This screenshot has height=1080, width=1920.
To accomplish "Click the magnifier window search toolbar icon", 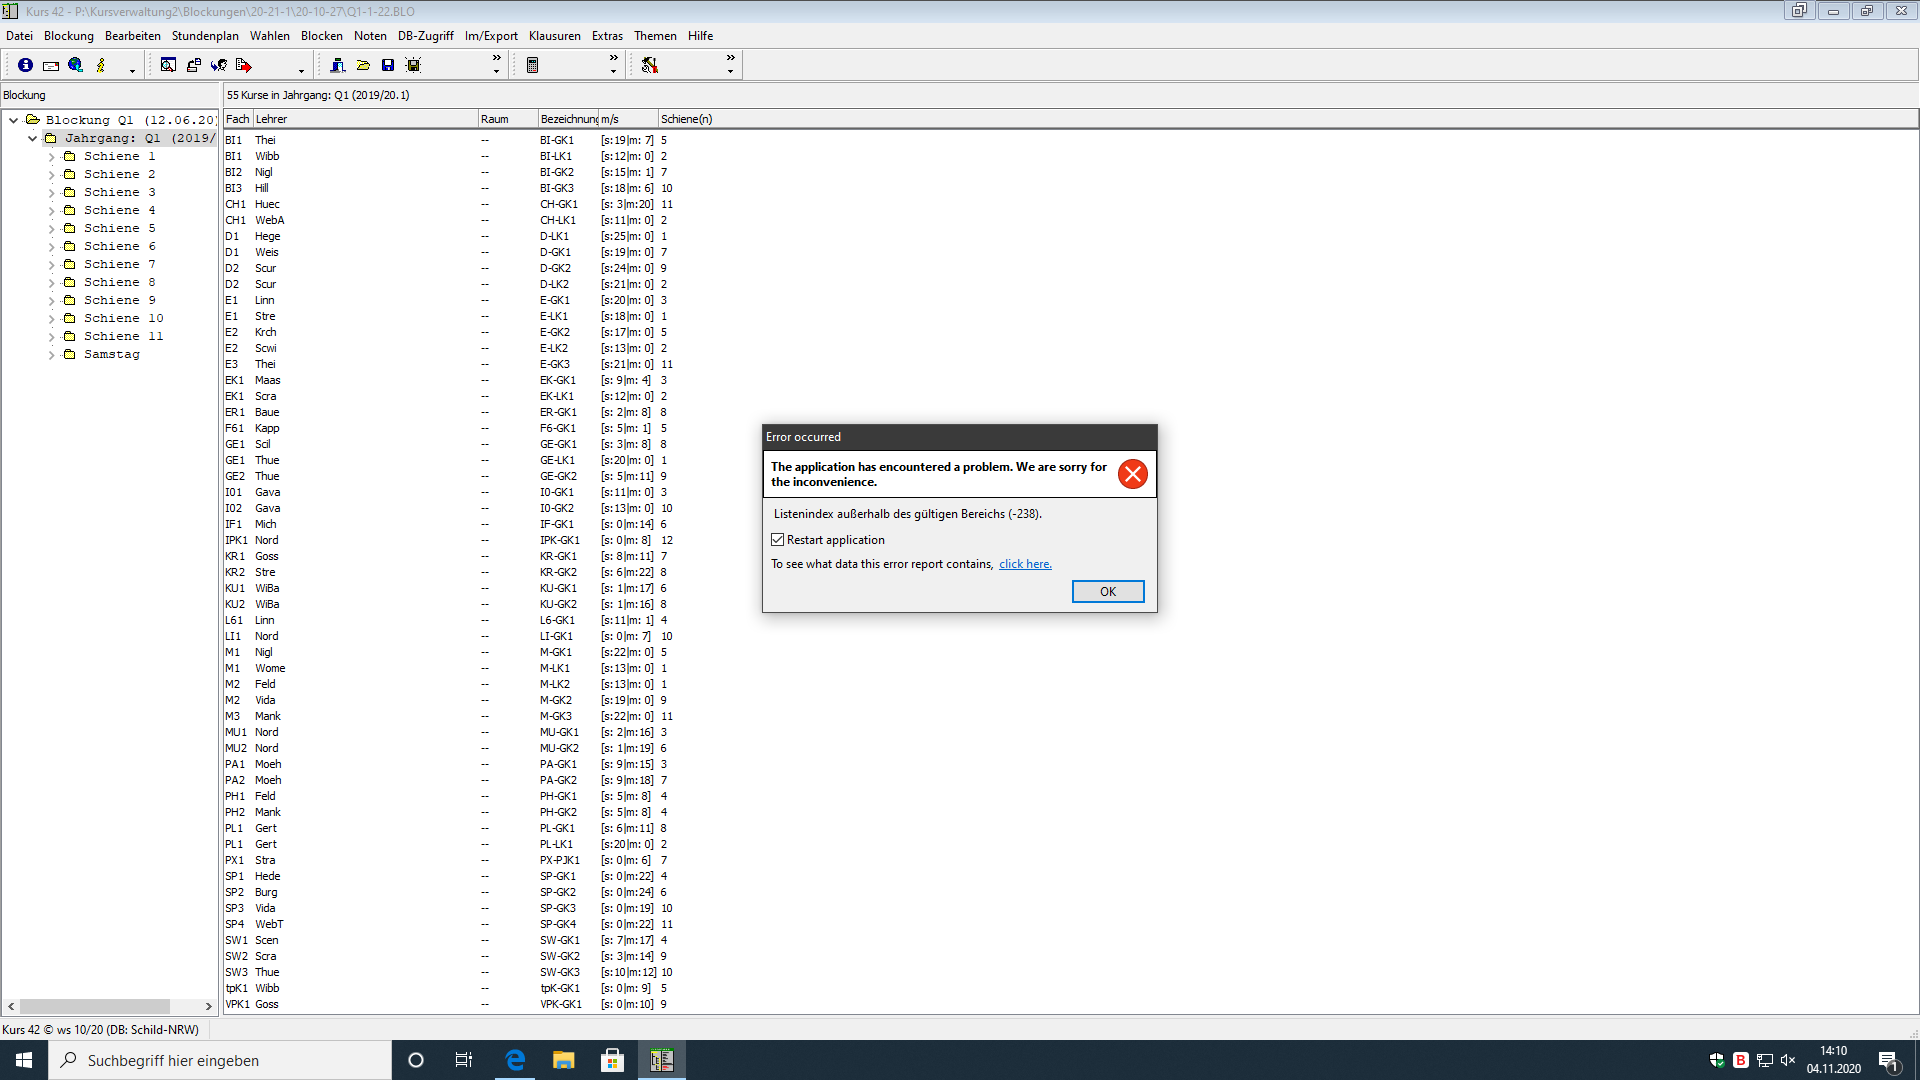I will tap(168, 65).
